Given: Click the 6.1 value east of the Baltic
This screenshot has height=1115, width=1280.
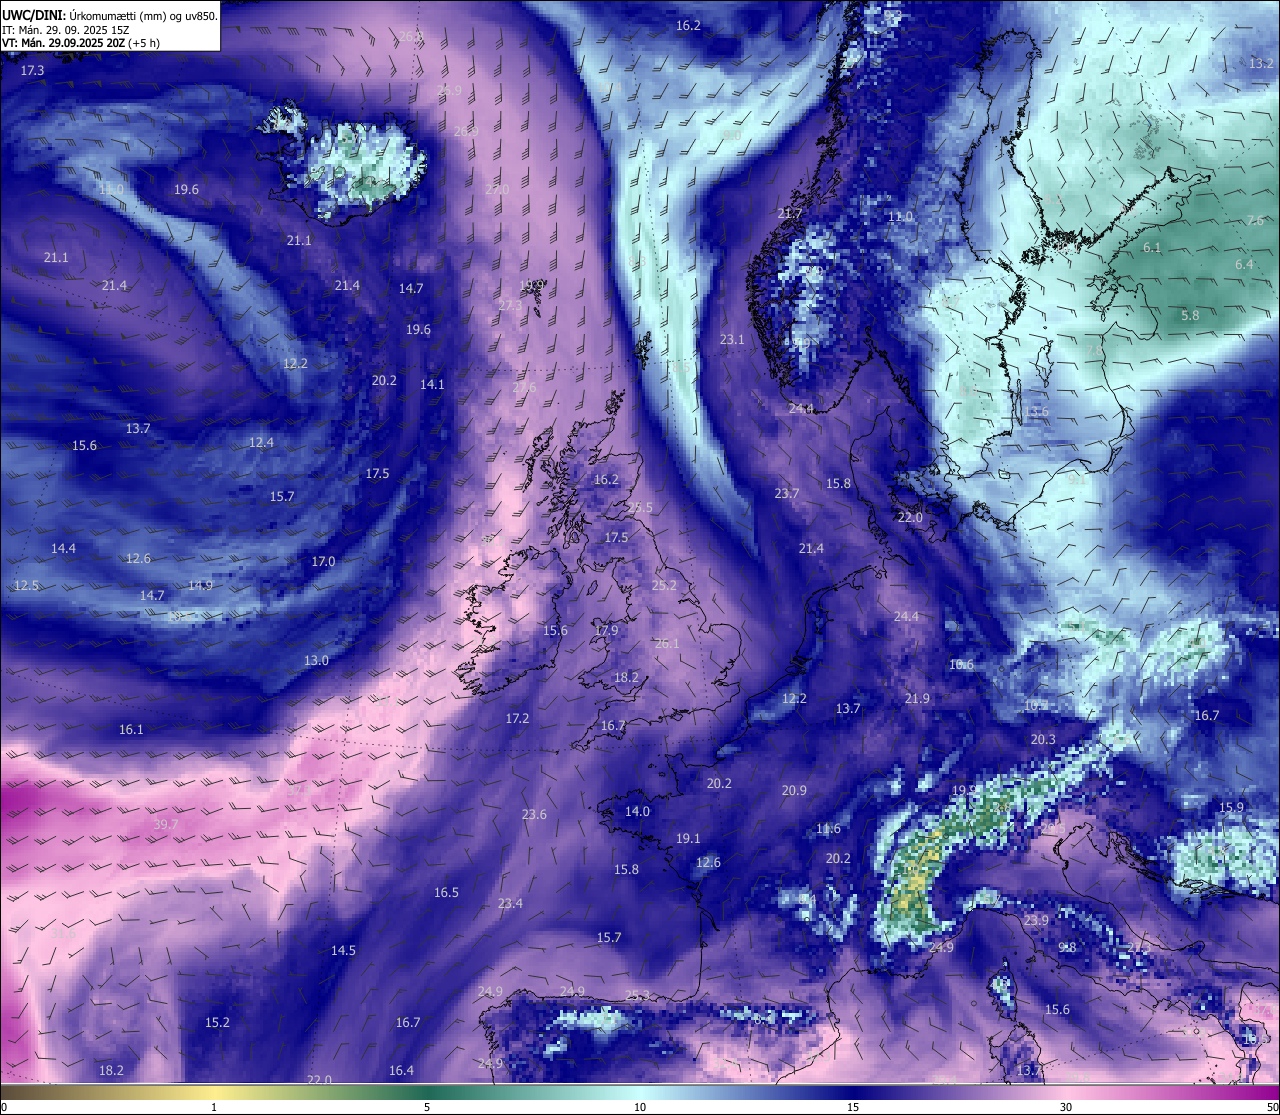Looking at the screenshot, I should pyautogui.click(x=1151, y=248).
